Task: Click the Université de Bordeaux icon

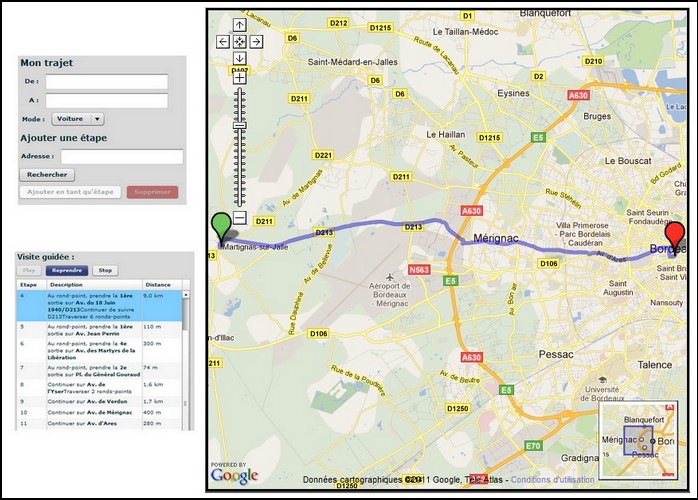Action: point(602,380)
